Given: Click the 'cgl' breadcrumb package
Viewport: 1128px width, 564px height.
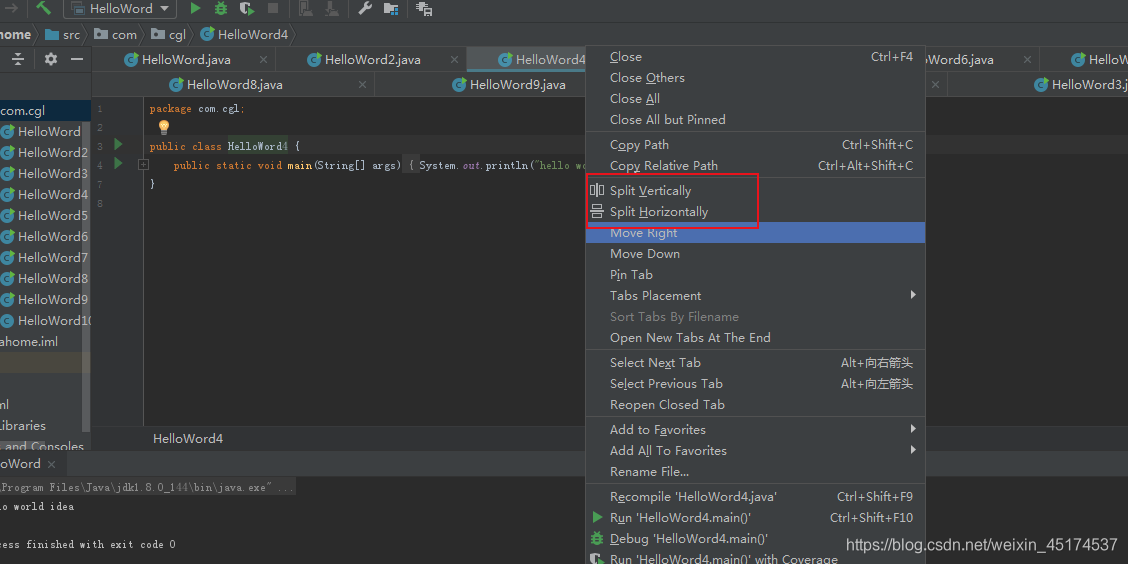Looking at the screenshot, I should click(x=168, y=34).
